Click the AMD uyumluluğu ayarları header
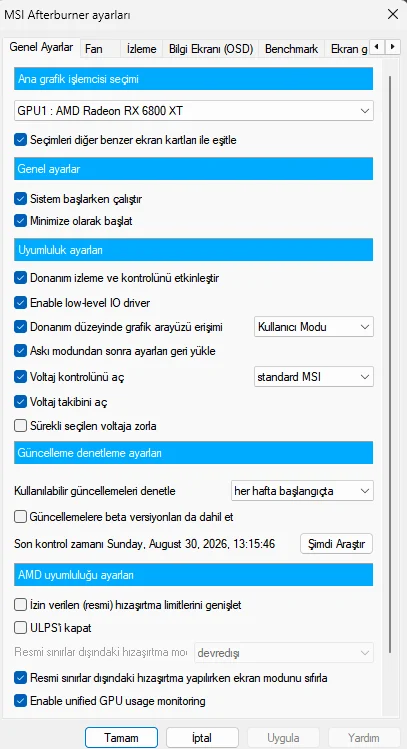 (193, 575)
